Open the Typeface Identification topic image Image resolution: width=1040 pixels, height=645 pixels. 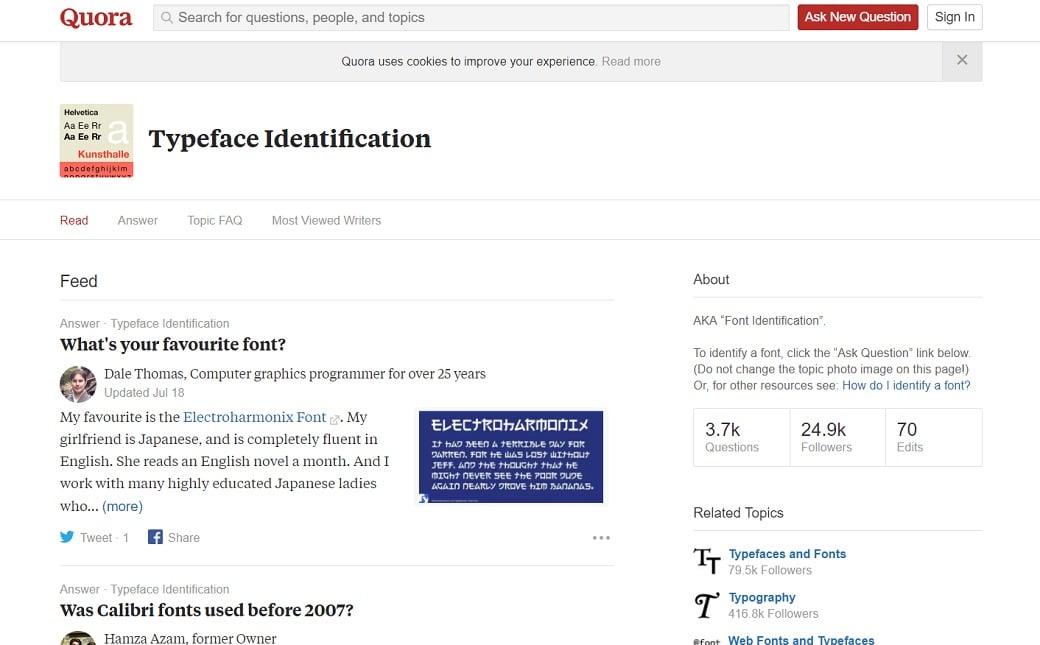point(96,140)
